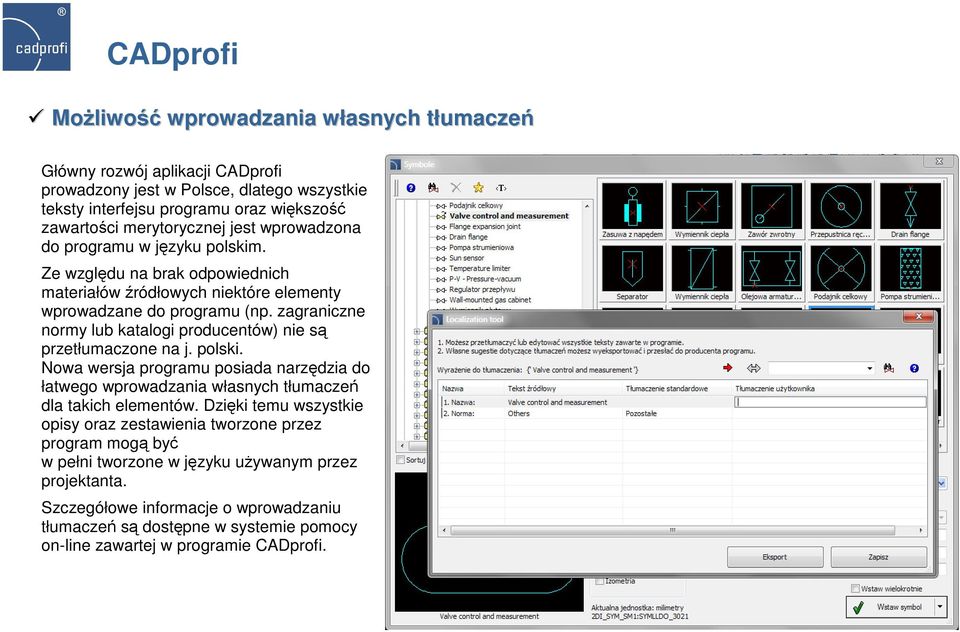Select Pompa strumieniowa tree item
The width and height of the screenshot is (960, 632).
pyautogui.click(x=481, y=247)
